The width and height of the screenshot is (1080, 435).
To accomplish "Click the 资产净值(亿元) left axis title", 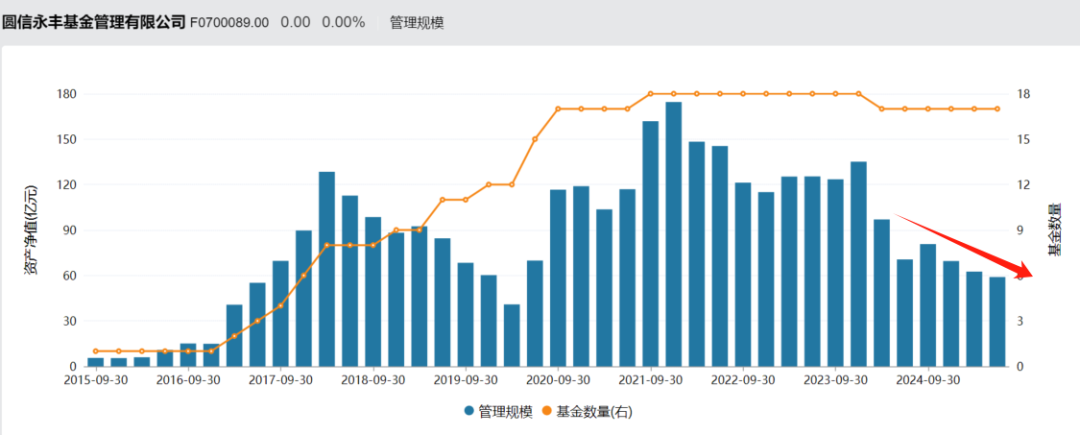I will [x=31, y=230].
